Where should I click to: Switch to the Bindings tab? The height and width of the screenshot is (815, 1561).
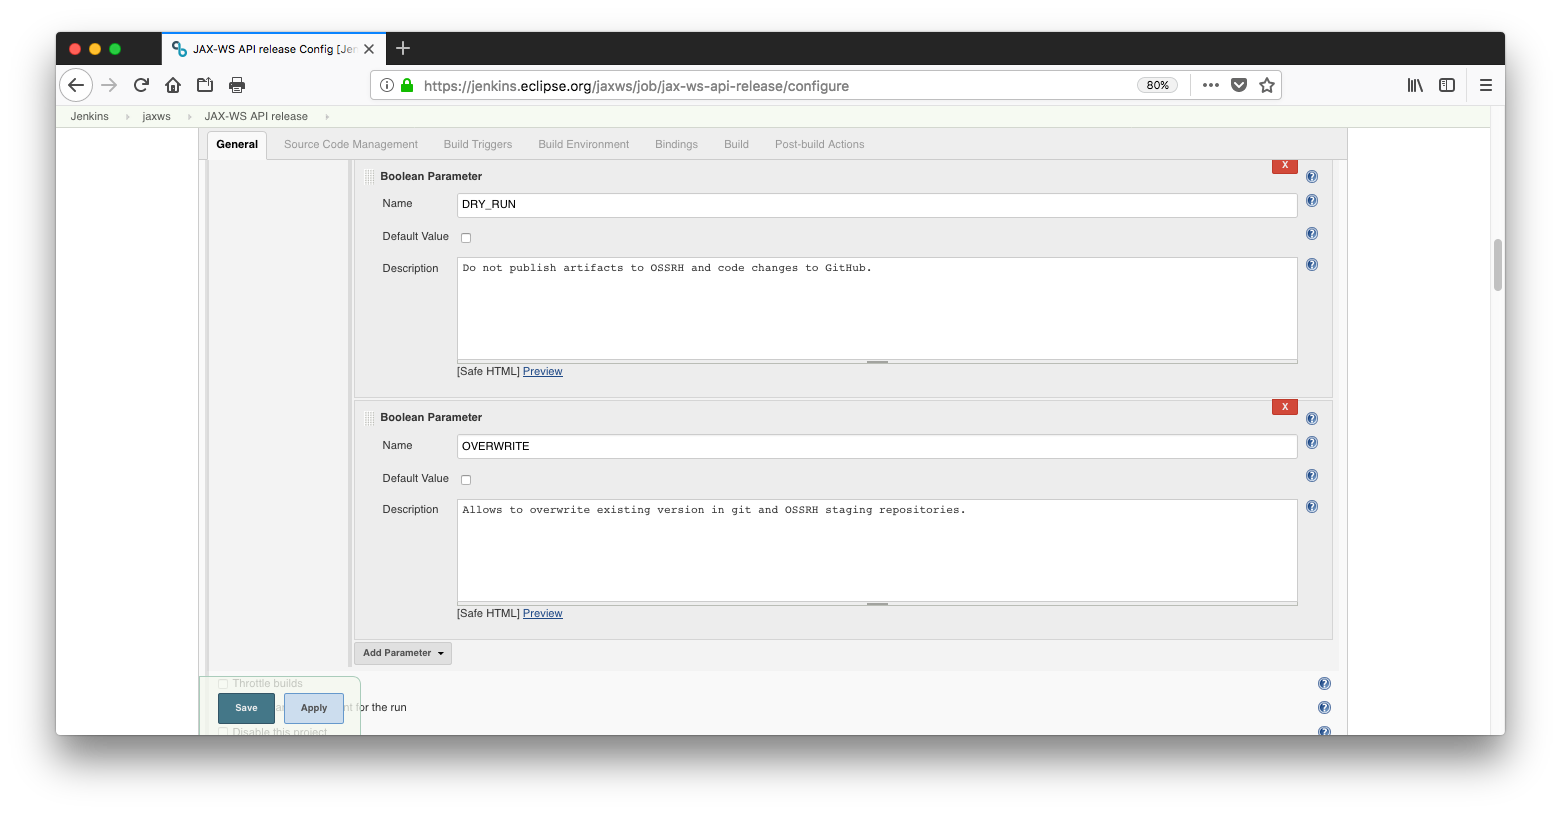click(676, 145)
